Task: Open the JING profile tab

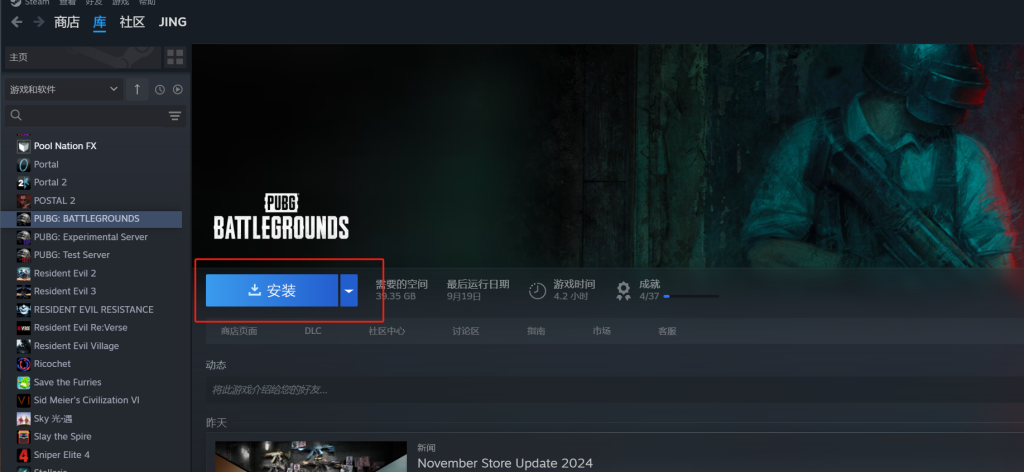Action: coord(172,22)
